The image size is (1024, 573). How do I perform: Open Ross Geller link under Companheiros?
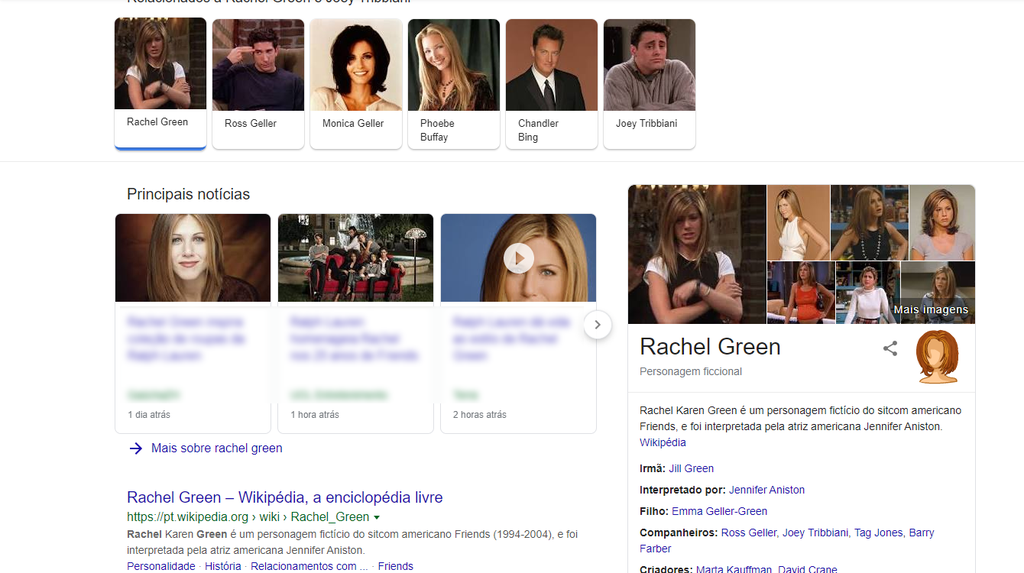pyautogui.click(x=748, y=532)
